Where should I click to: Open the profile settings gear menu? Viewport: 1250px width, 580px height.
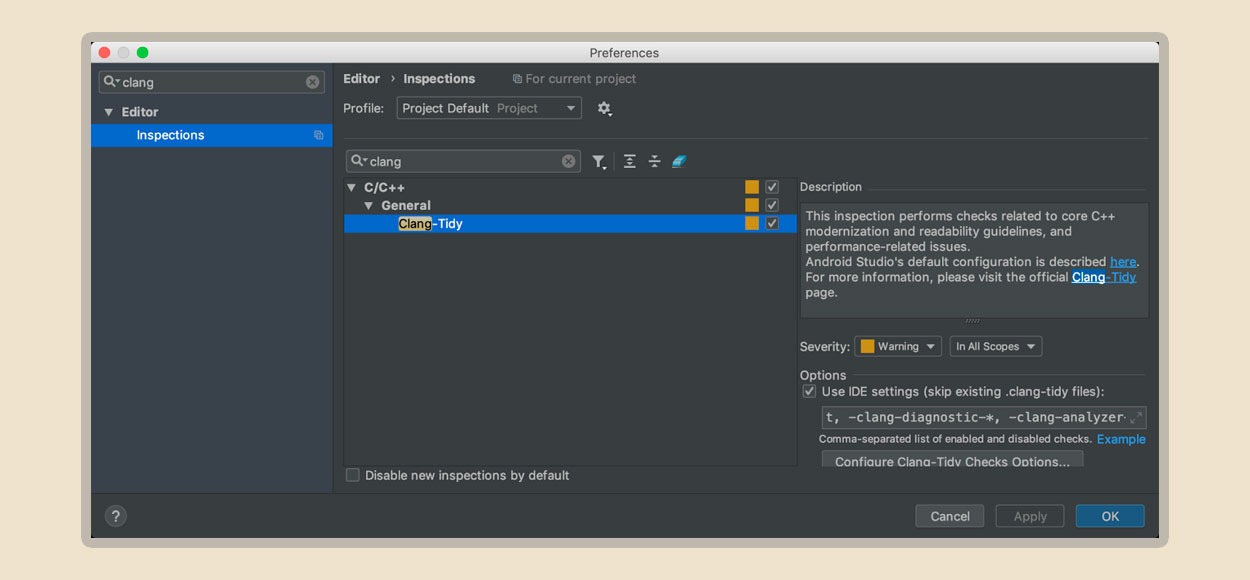coord(604,108)
